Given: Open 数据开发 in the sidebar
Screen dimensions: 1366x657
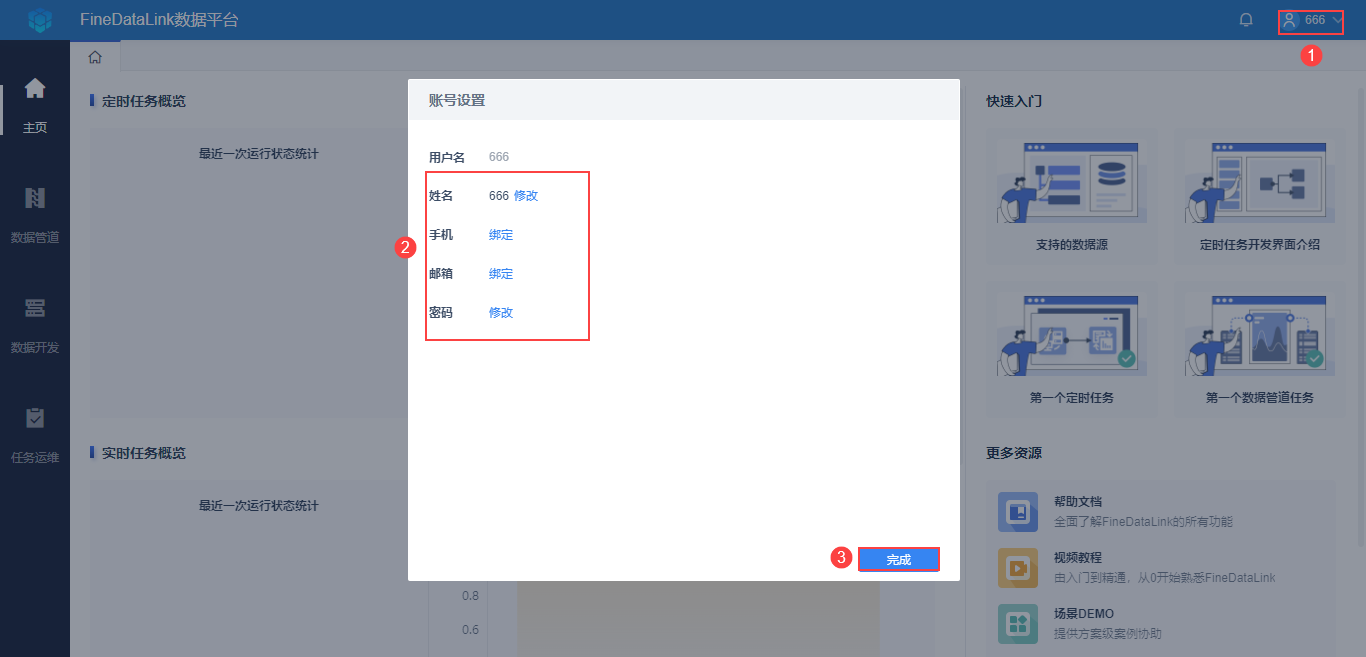Looking at the screenshot, I should [x=35, y=326].
